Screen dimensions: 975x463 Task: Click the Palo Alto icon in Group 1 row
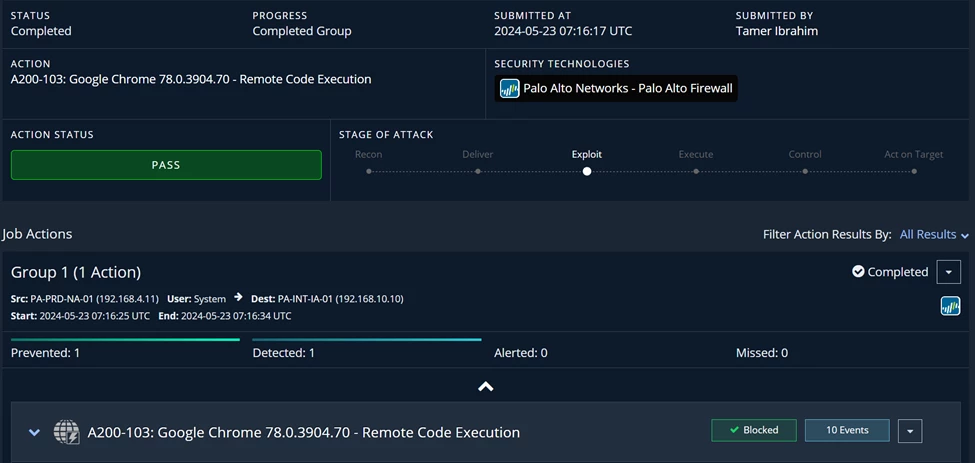coord(950,306)
